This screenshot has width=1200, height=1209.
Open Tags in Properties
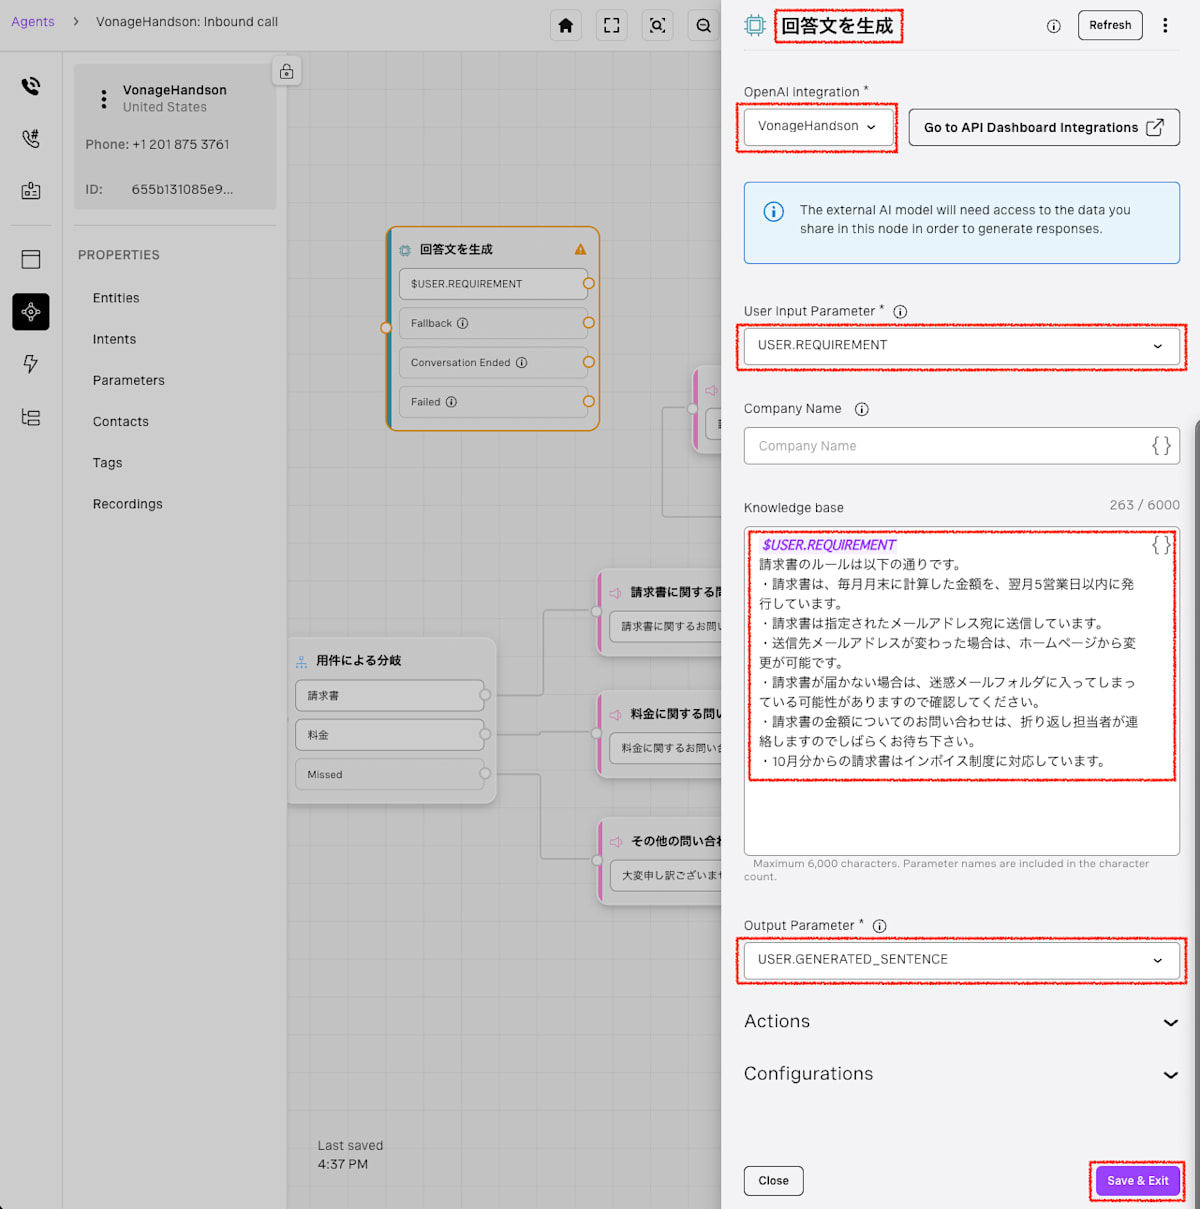coord(108,463)
